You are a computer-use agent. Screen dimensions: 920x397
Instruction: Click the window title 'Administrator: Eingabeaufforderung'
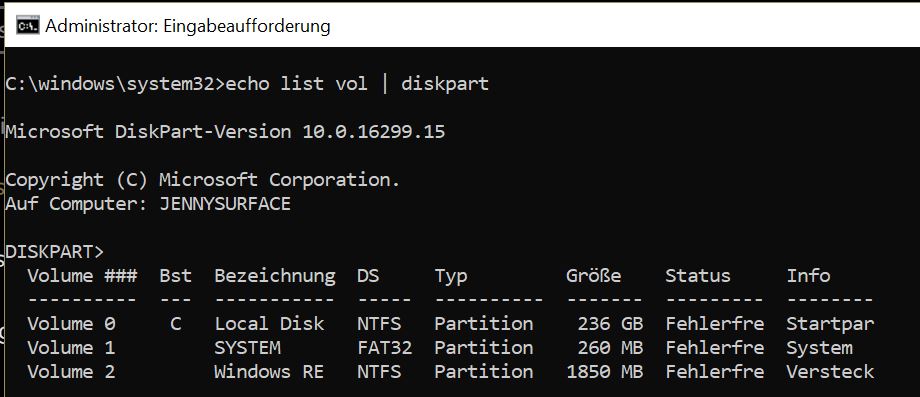[188, 26]
